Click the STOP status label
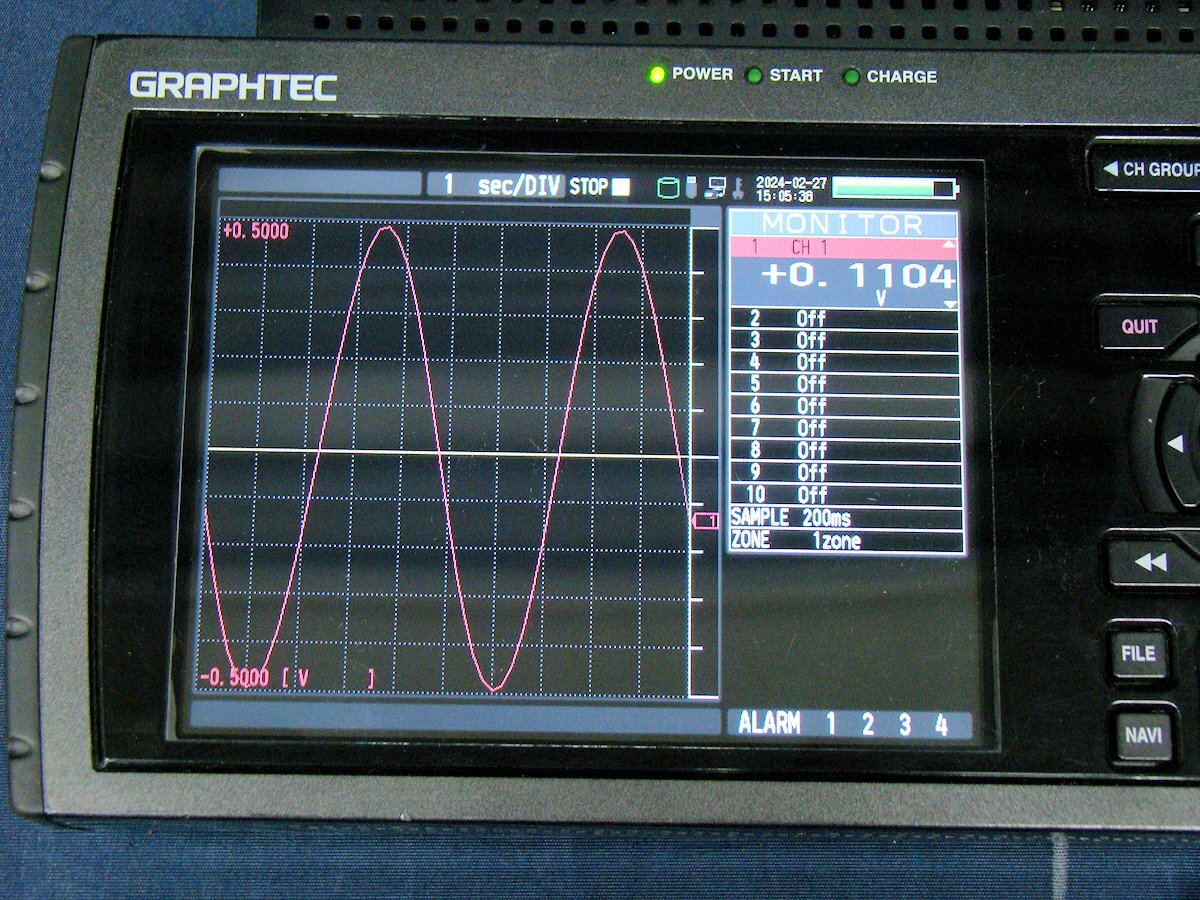This screenshot has height=900, width=1200. click(x=589, y=187)
